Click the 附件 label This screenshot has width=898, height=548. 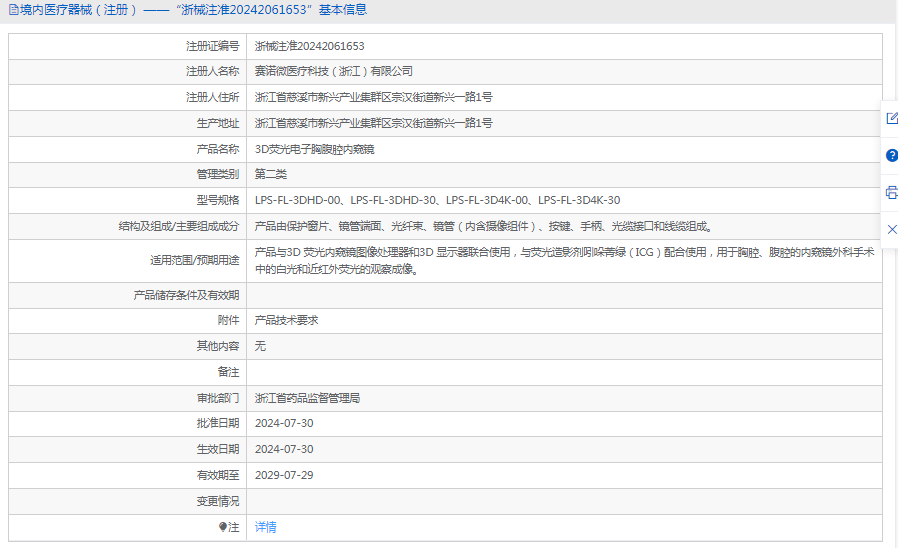pos(229,320)
